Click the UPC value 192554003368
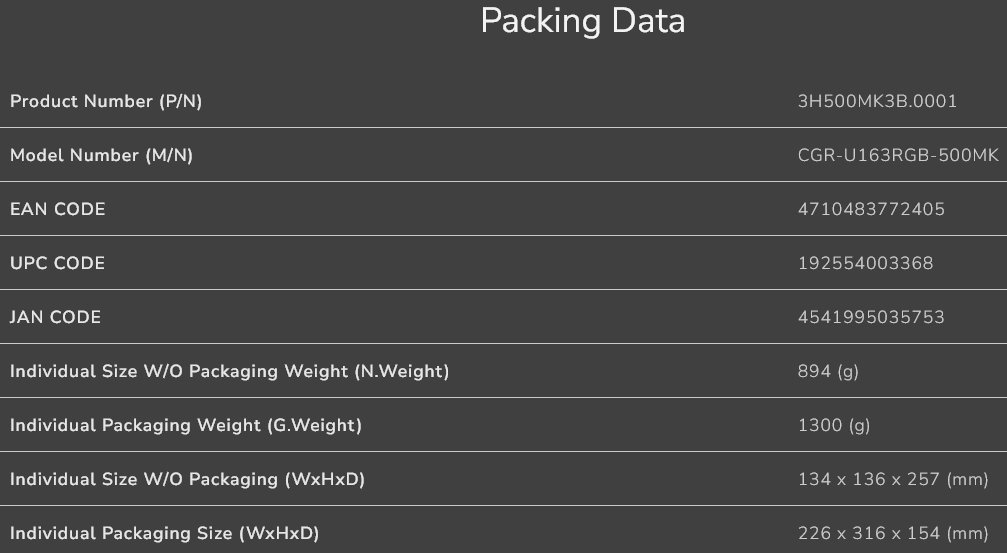Image resolution: width=1007 pixels, height=553 pixels. coord(865,263)
